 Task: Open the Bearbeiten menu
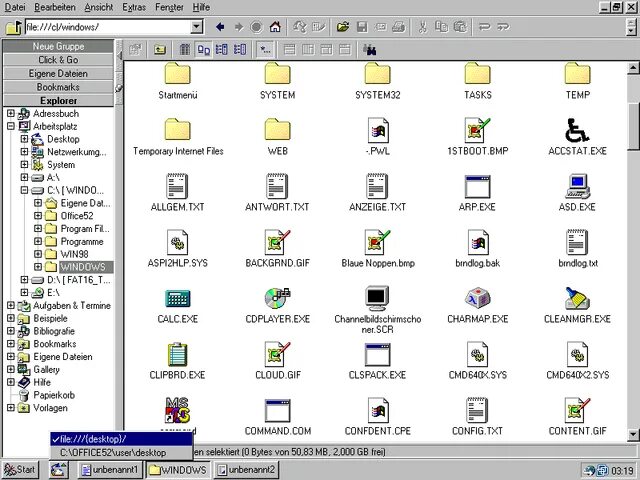pyautogui.click(x=55, y=7)
